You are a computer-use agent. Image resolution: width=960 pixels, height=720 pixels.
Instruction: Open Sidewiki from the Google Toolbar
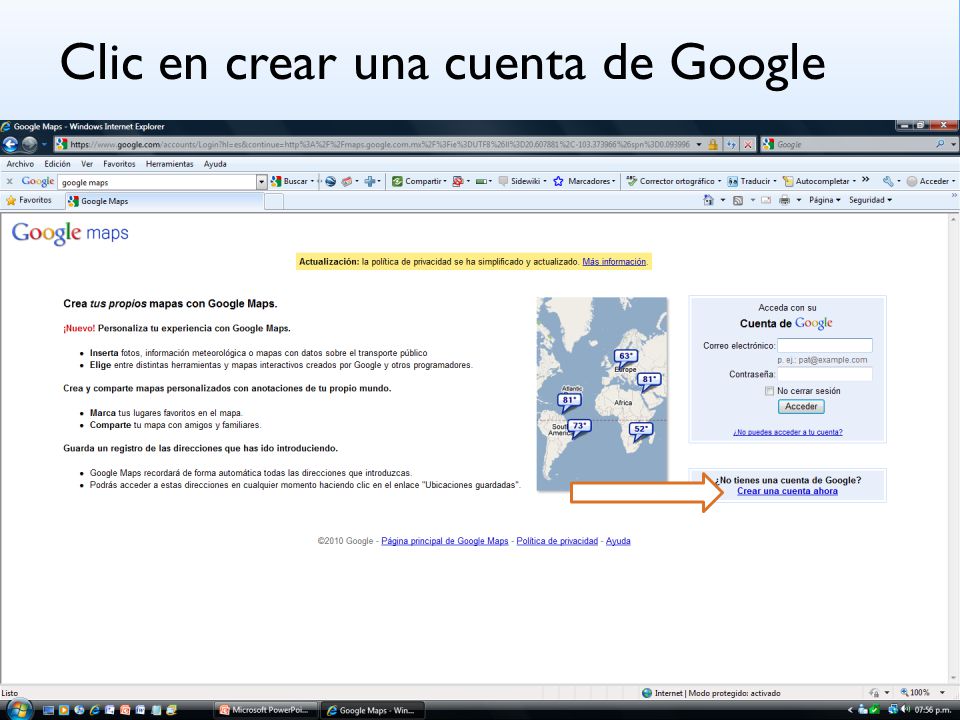(x=522, y=181)
